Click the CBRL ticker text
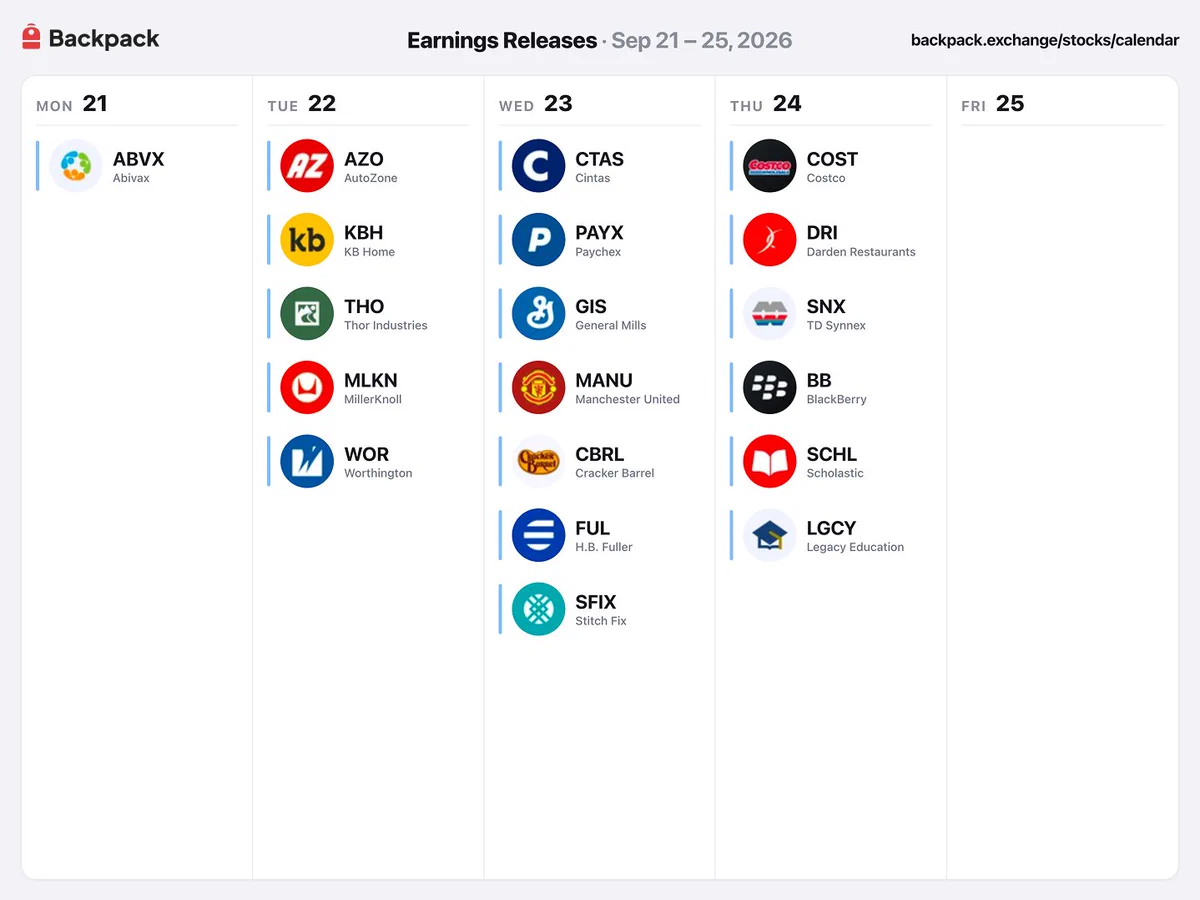 coord(600,455)
